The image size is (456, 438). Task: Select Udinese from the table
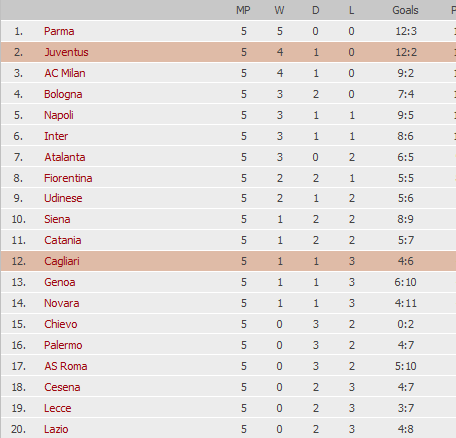[x=63, y=198]
